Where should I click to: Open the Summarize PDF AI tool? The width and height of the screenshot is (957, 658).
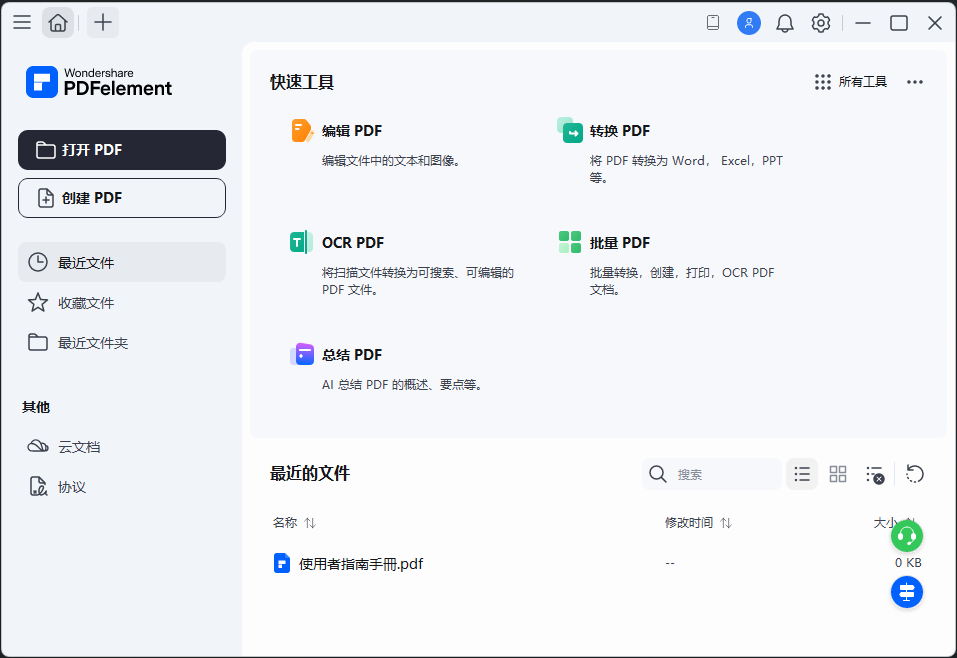pos(351,355)
